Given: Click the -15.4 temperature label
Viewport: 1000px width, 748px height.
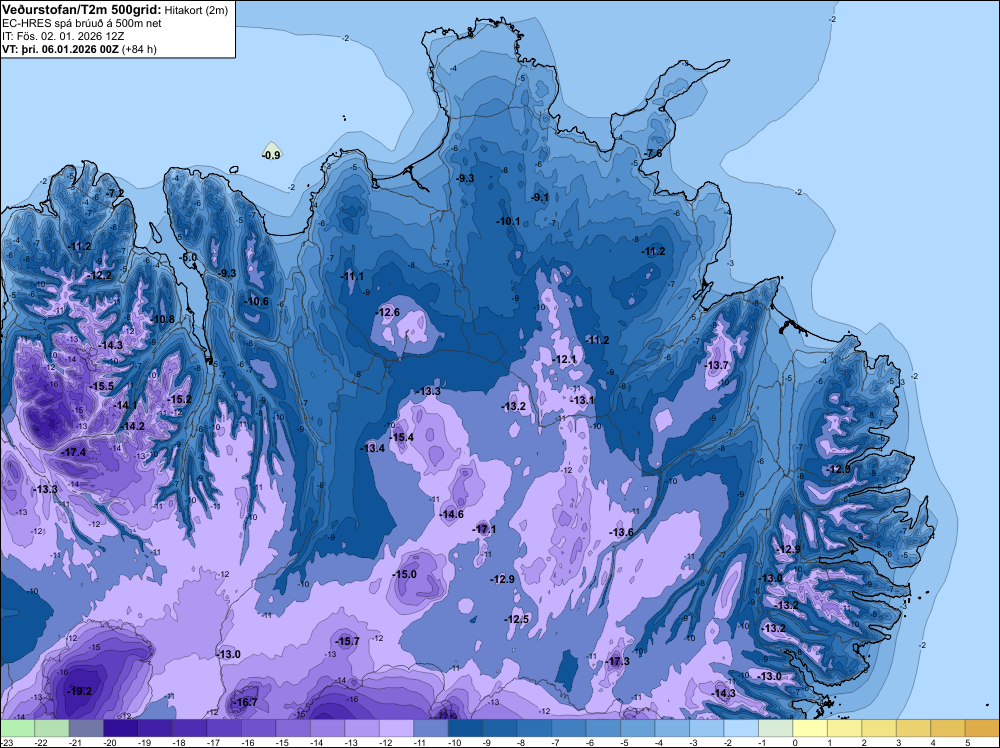Looking at the screenshot, I should point(402,437).
